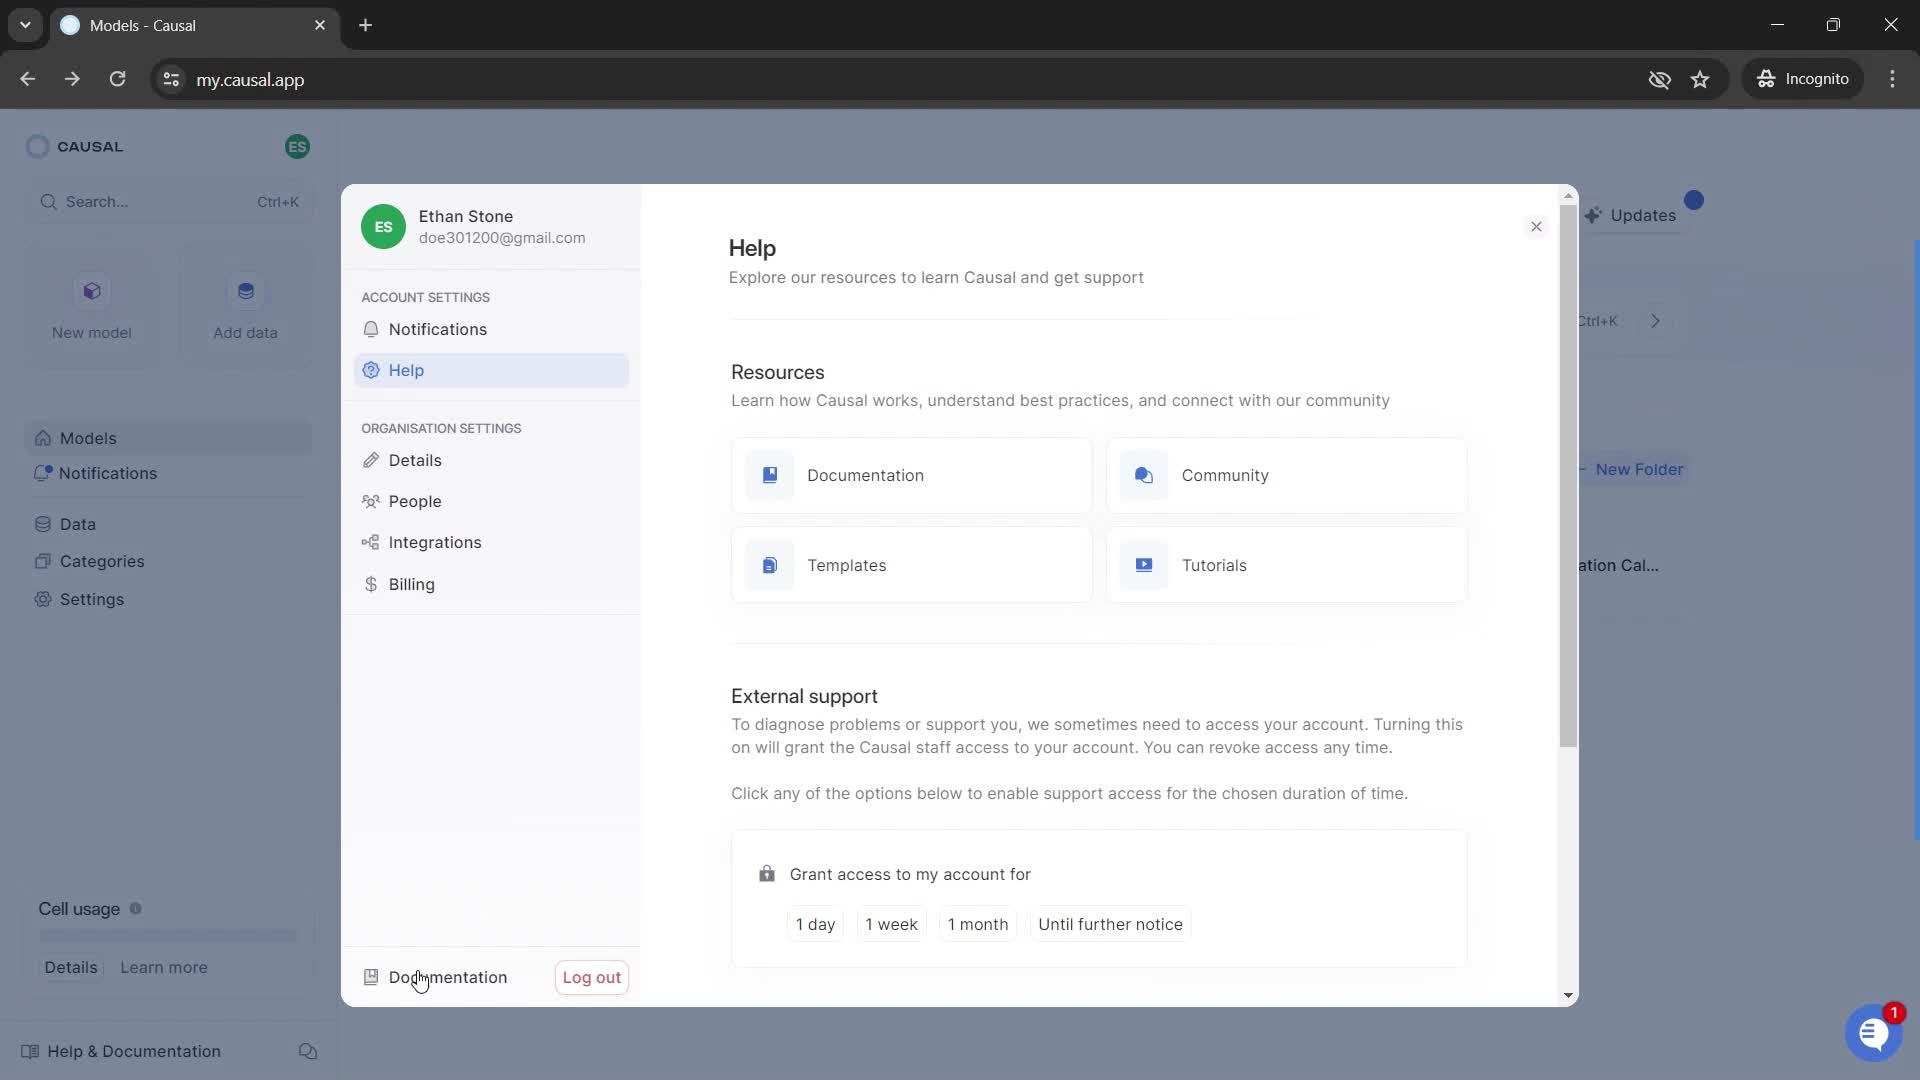Viewport: 1920px width, 1080px height.
Task: Expand Organisation Settings section
Action: point(440,427)
